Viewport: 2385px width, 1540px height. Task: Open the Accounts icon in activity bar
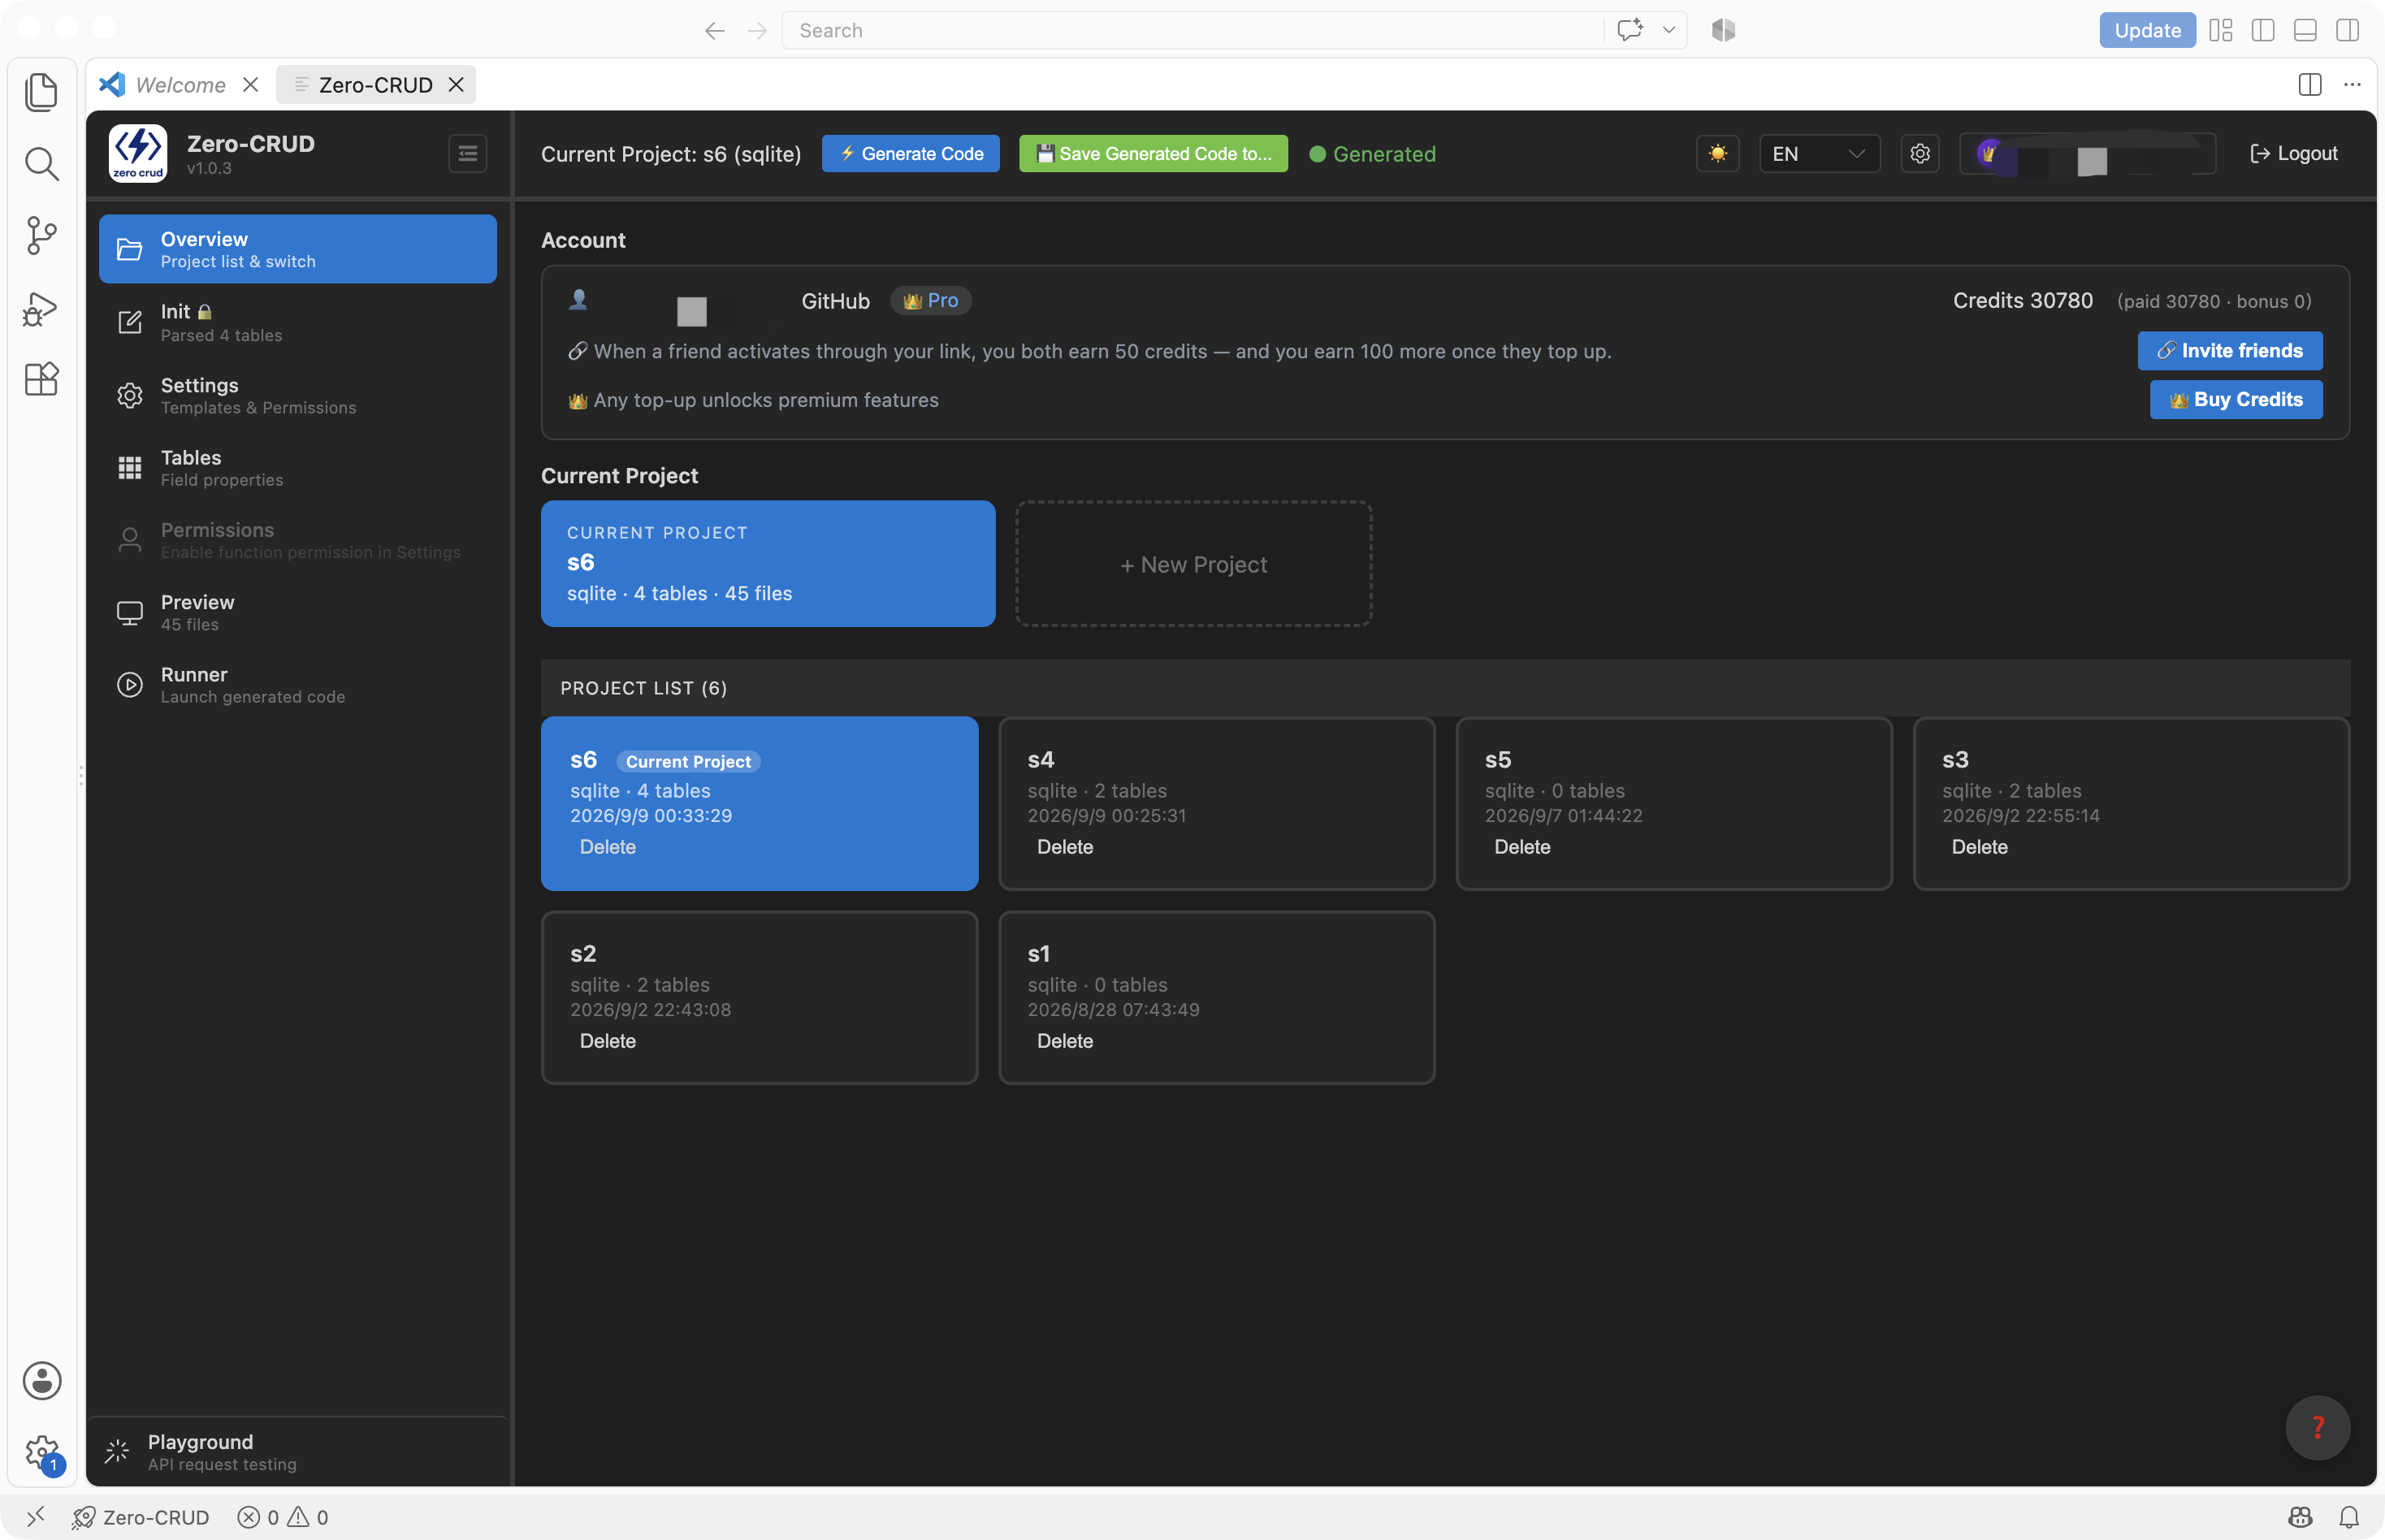(41, 1380)
